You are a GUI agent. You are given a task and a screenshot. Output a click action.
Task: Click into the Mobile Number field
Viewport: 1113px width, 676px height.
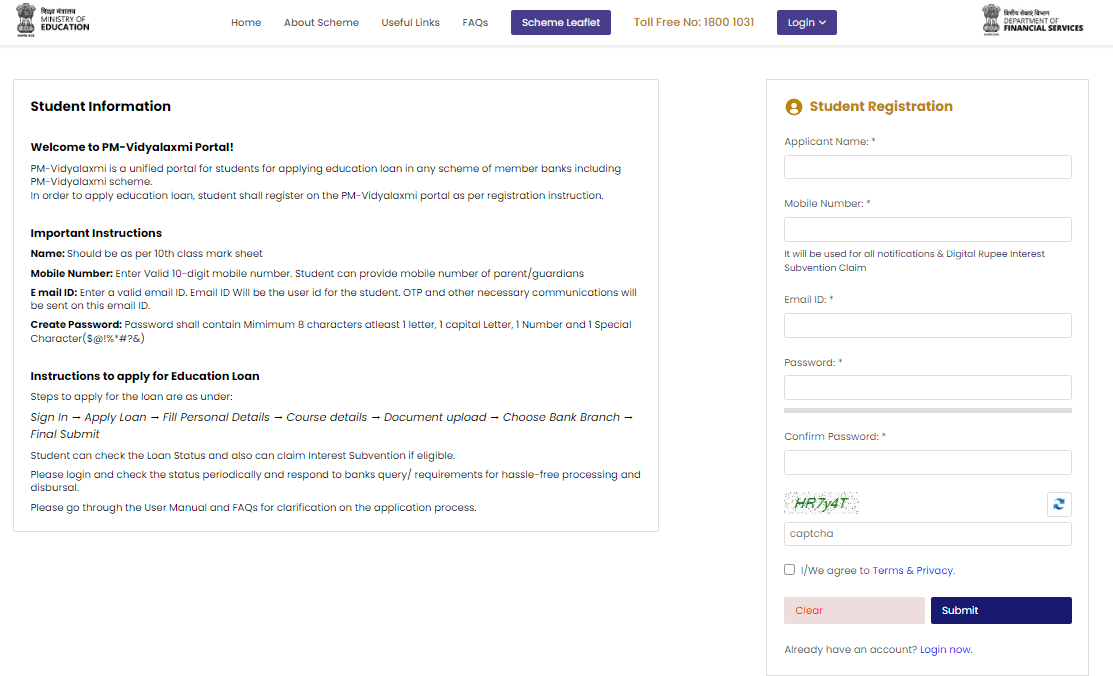point(927,229)
